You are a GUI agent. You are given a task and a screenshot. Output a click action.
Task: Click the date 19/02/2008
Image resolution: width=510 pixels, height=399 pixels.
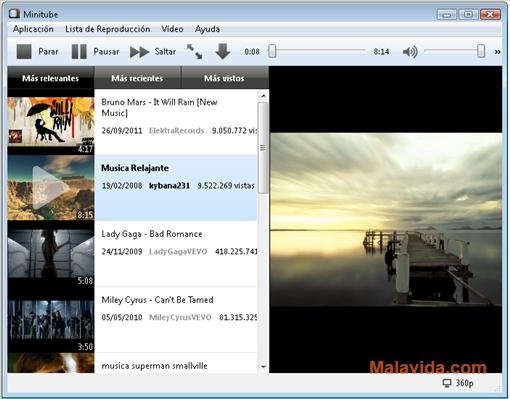coord(122,186)
